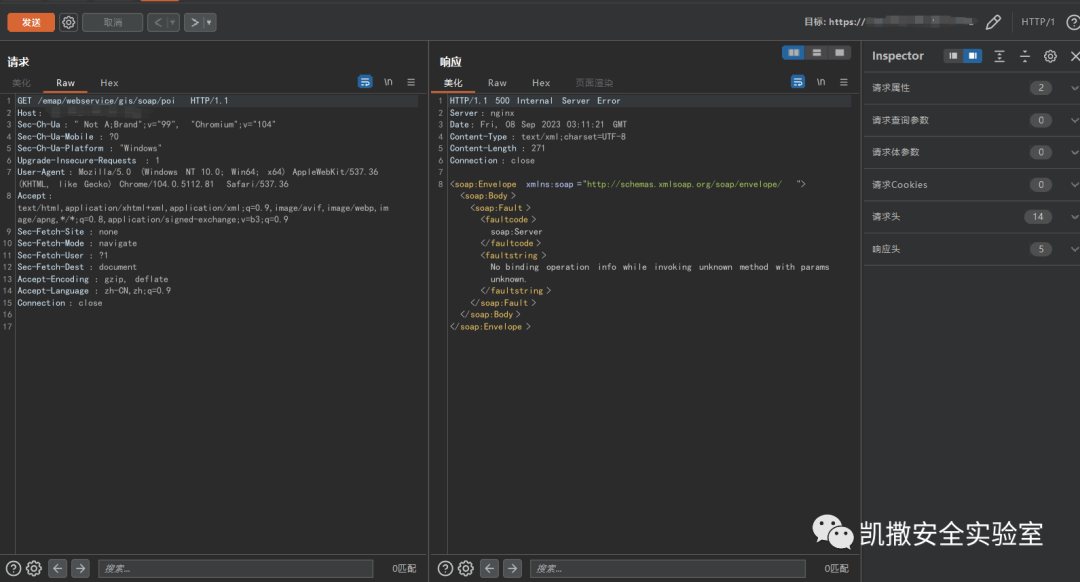1080x582 pixels.
Task: Toggle non-printable \n characters in response panel
Action: coord(820,82)
